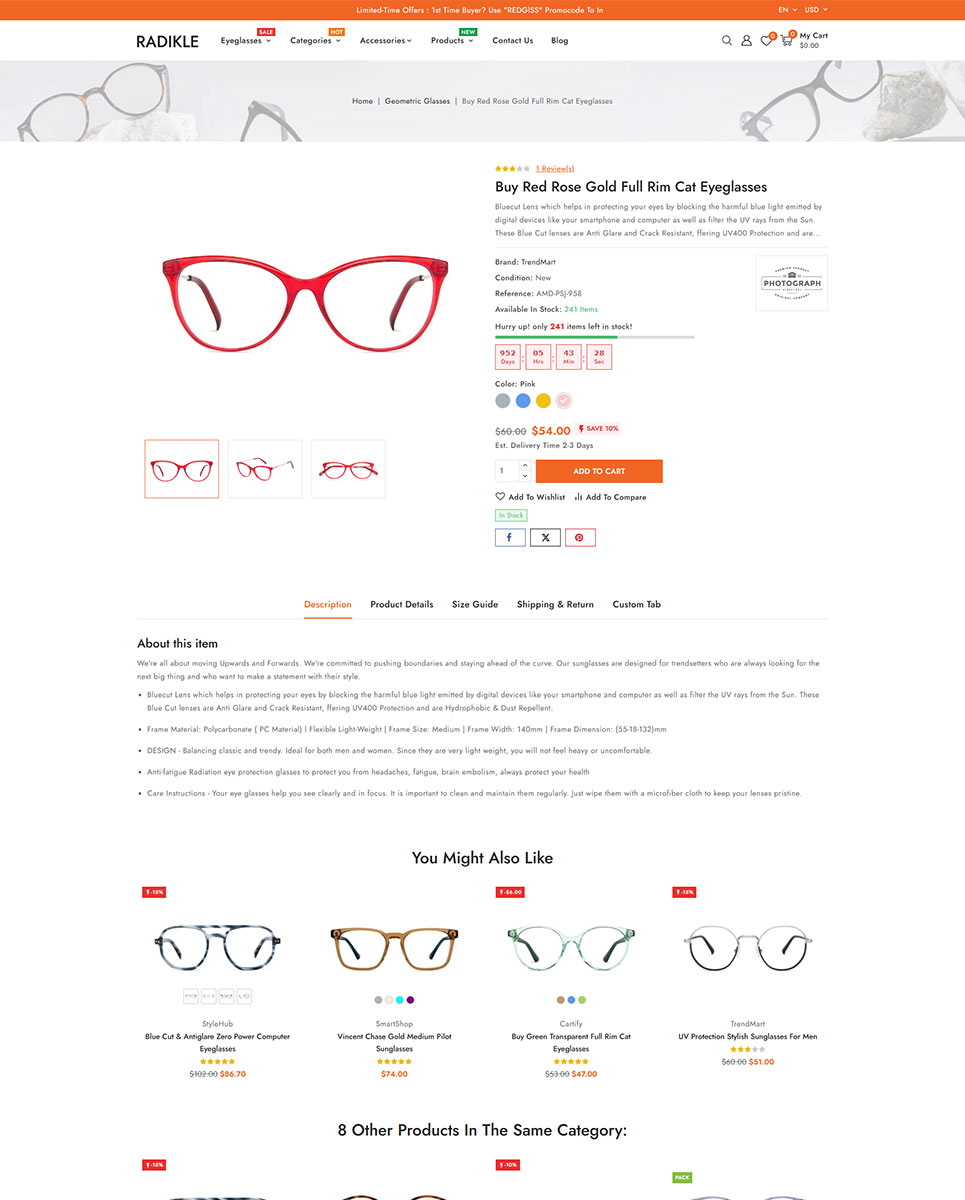
Task: Select the blue color option
Action: pos(523,401)
